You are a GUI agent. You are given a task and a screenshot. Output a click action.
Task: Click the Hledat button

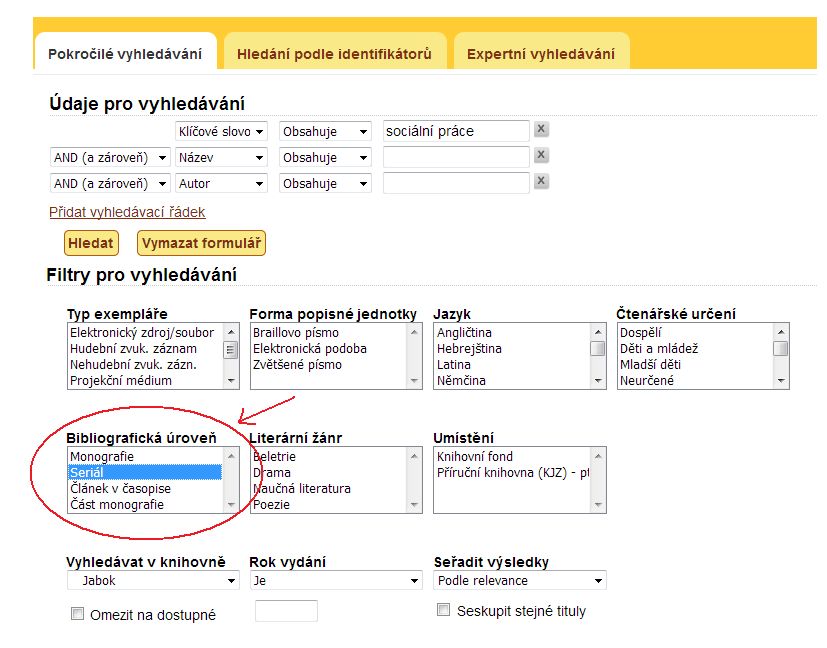pyautogui.click(x=90, y=243)
